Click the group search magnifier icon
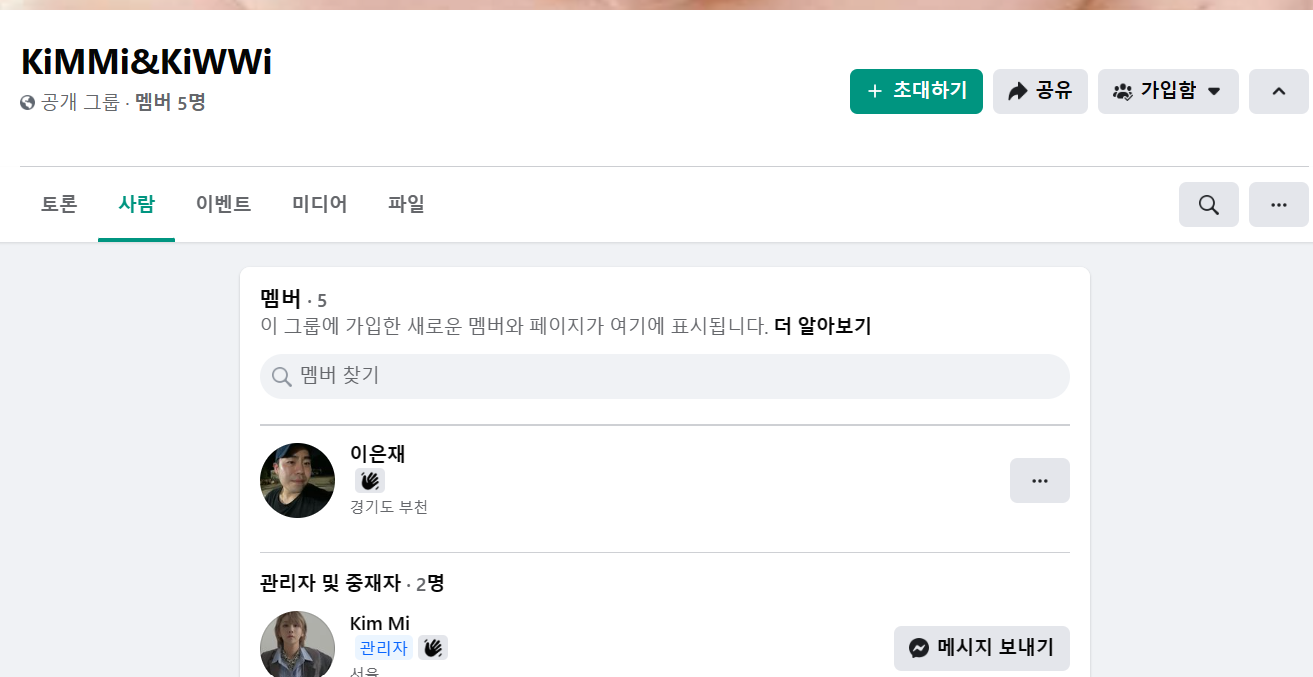Image resolution: width=1313 pixels, height=677 pixels. coord(1208,205)
